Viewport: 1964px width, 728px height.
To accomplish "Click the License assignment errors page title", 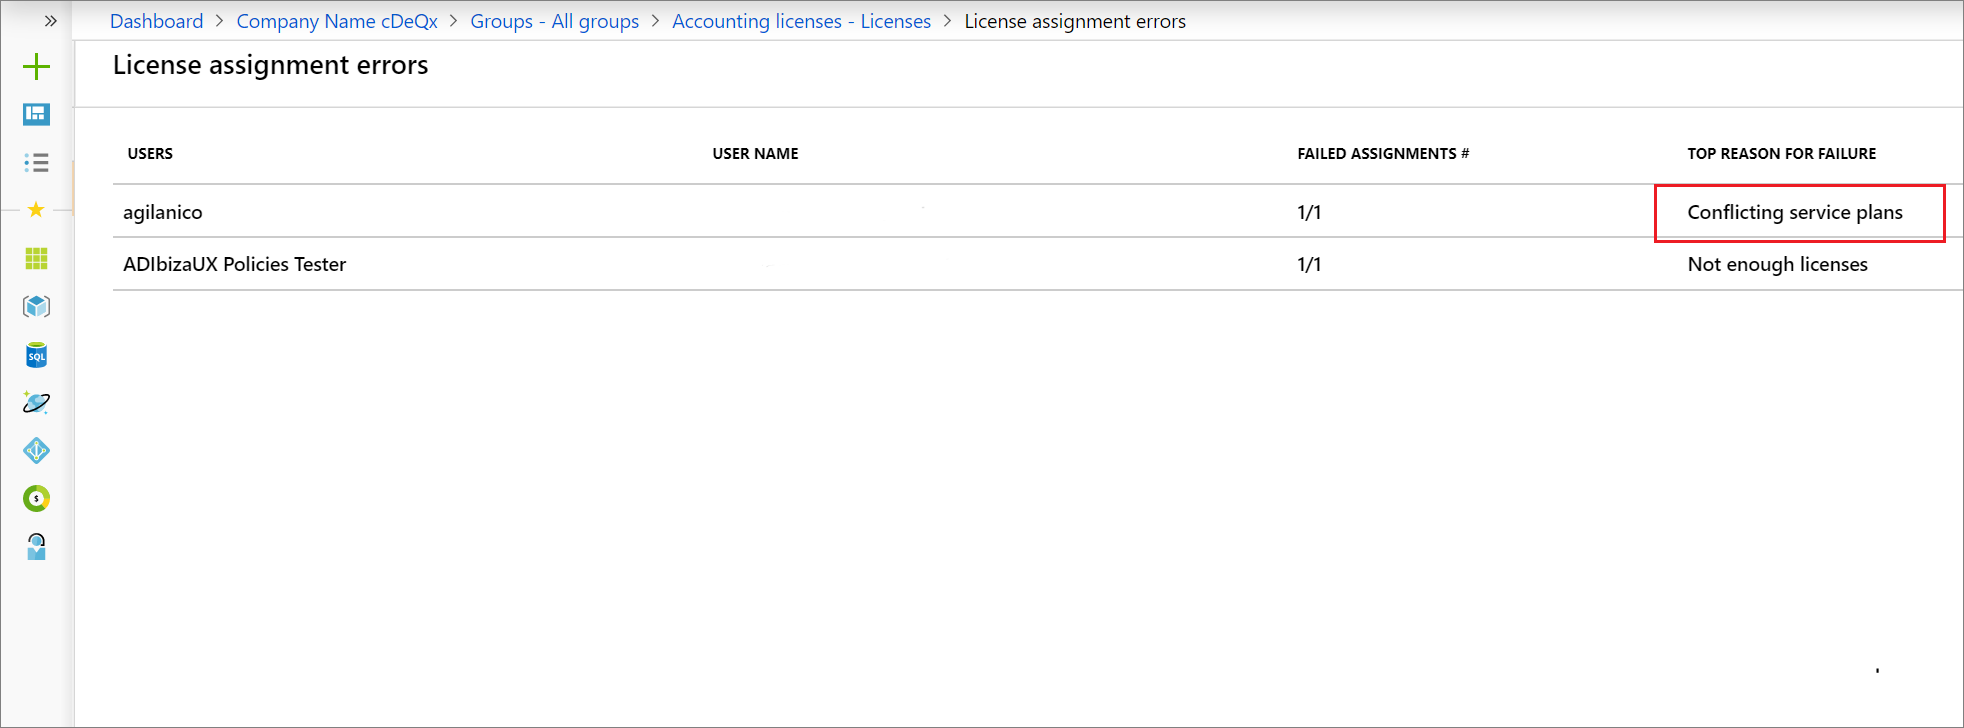I will tap(270, 65).
